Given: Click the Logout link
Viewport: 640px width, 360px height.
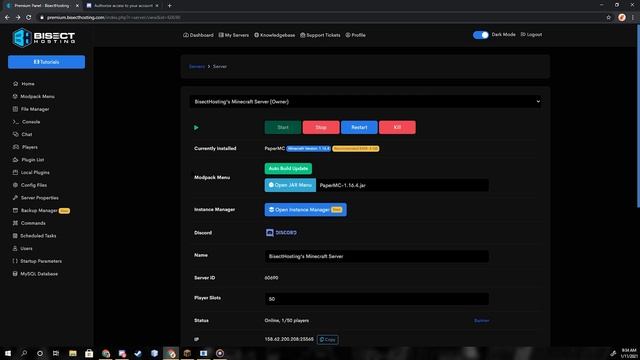Looking at the screenshot, I should click(x=531, y=35).
